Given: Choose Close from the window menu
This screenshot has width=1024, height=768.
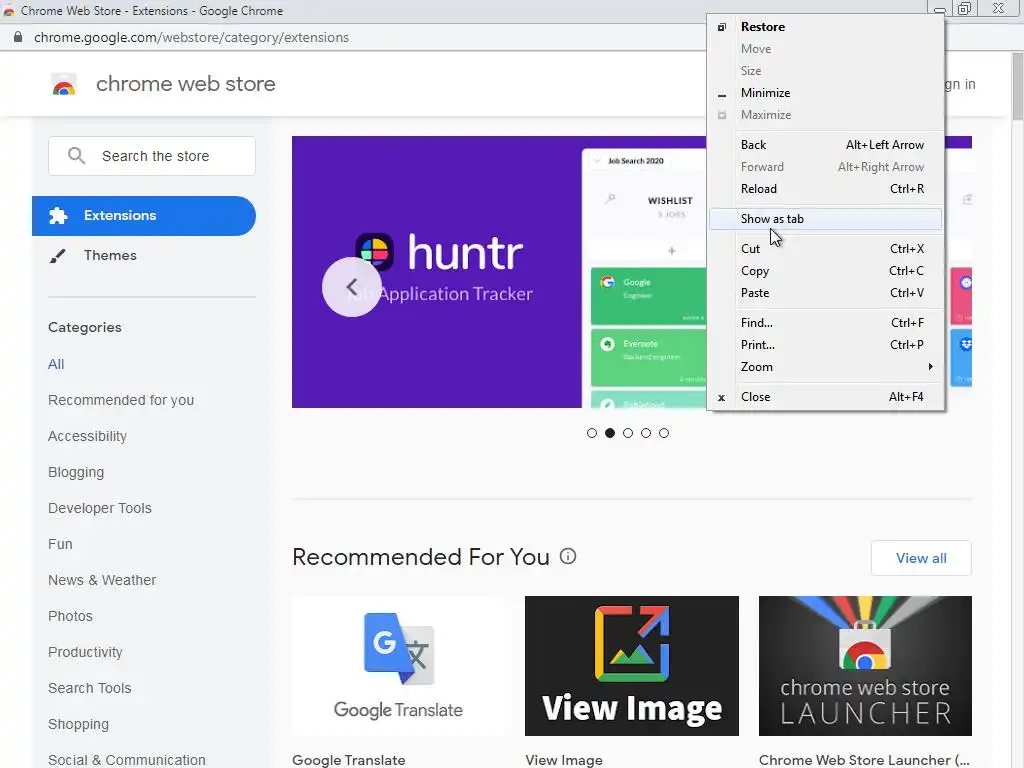Looking at the screenshot, I should coord(825,397).
